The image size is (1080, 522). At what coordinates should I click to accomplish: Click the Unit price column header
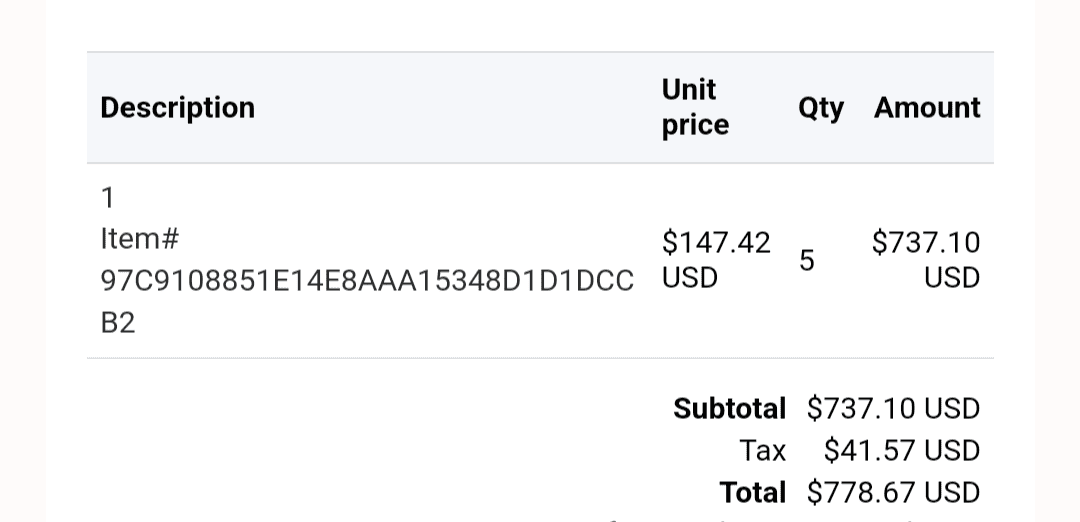[x=695, y=107]
